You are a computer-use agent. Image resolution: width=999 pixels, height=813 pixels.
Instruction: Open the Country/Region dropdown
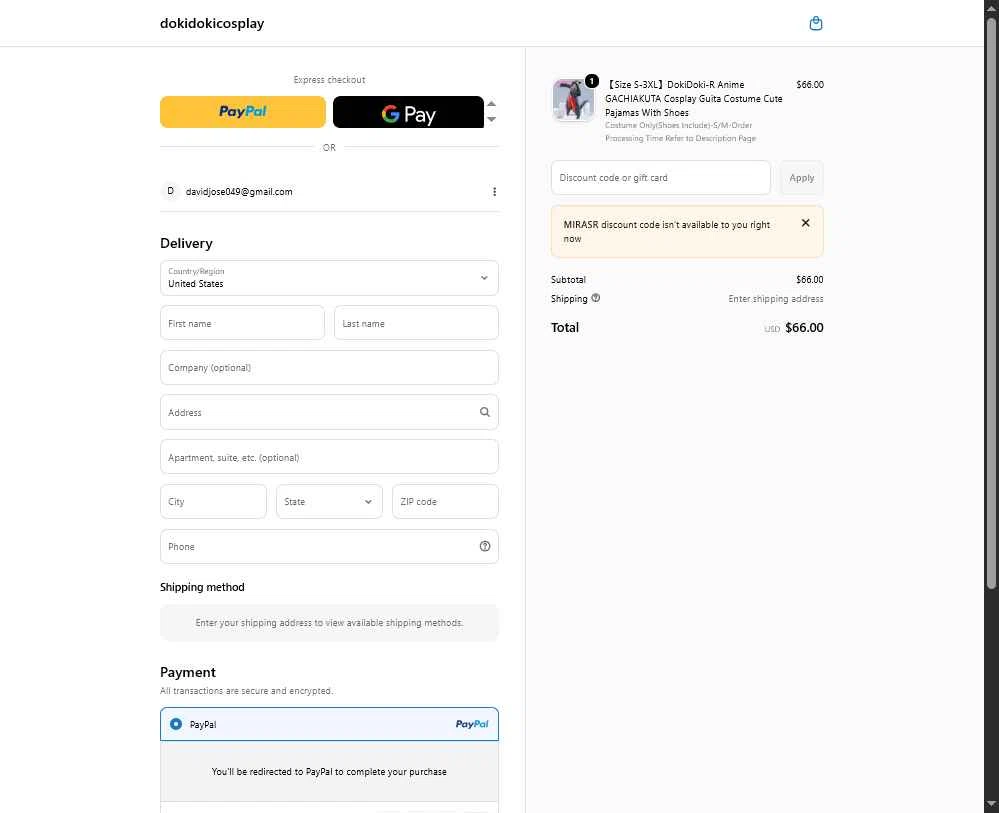(x=329, y=278)
